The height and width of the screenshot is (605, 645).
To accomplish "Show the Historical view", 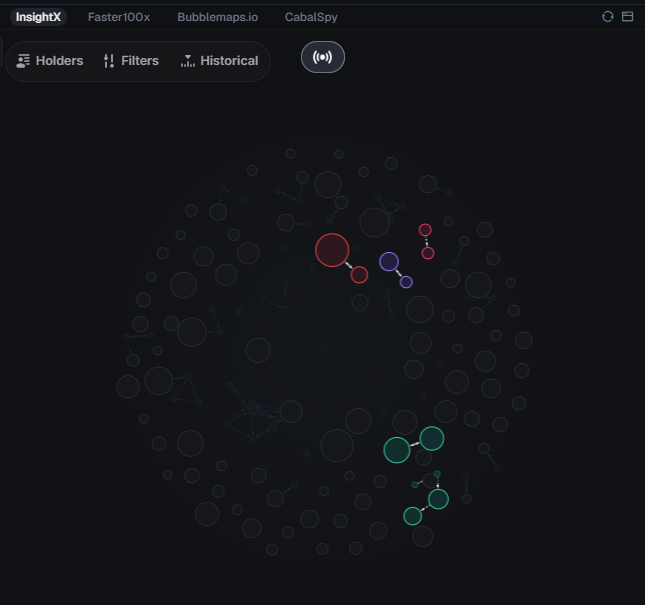I will point(220,61).
